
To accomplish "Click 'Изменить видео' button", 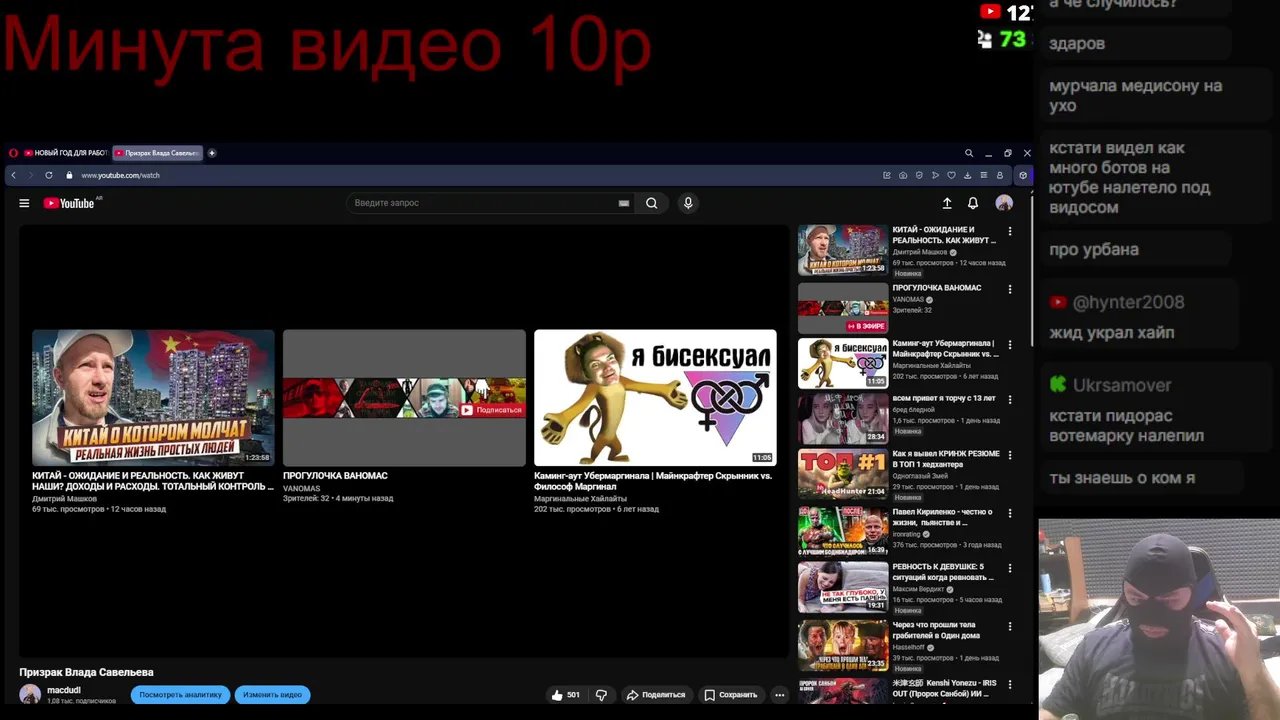I will tap(272, 695).
